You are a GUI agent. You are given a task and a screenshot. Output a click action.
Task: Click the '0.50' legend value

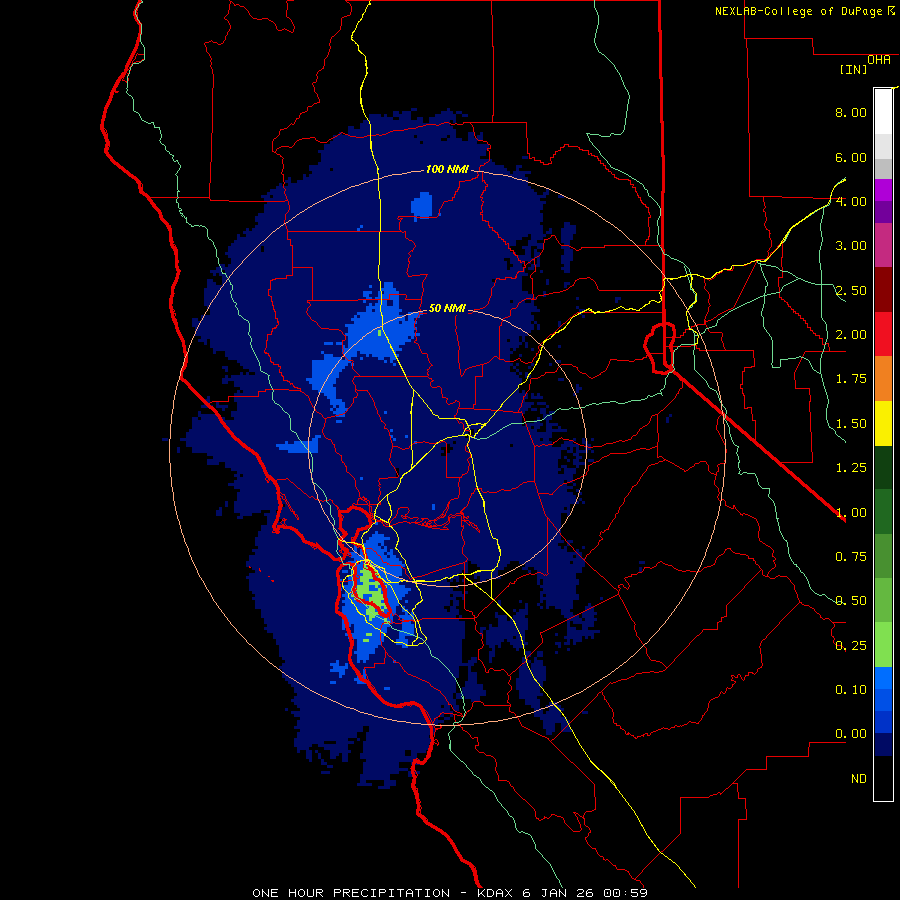click(851, 601)
